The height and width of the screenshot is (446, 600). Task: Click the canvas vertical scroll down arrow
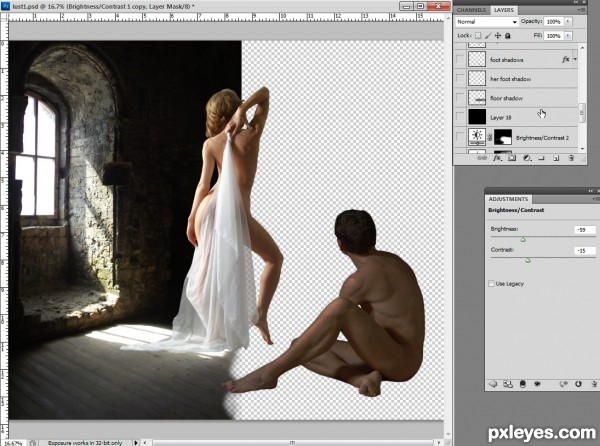pos(448,434)
